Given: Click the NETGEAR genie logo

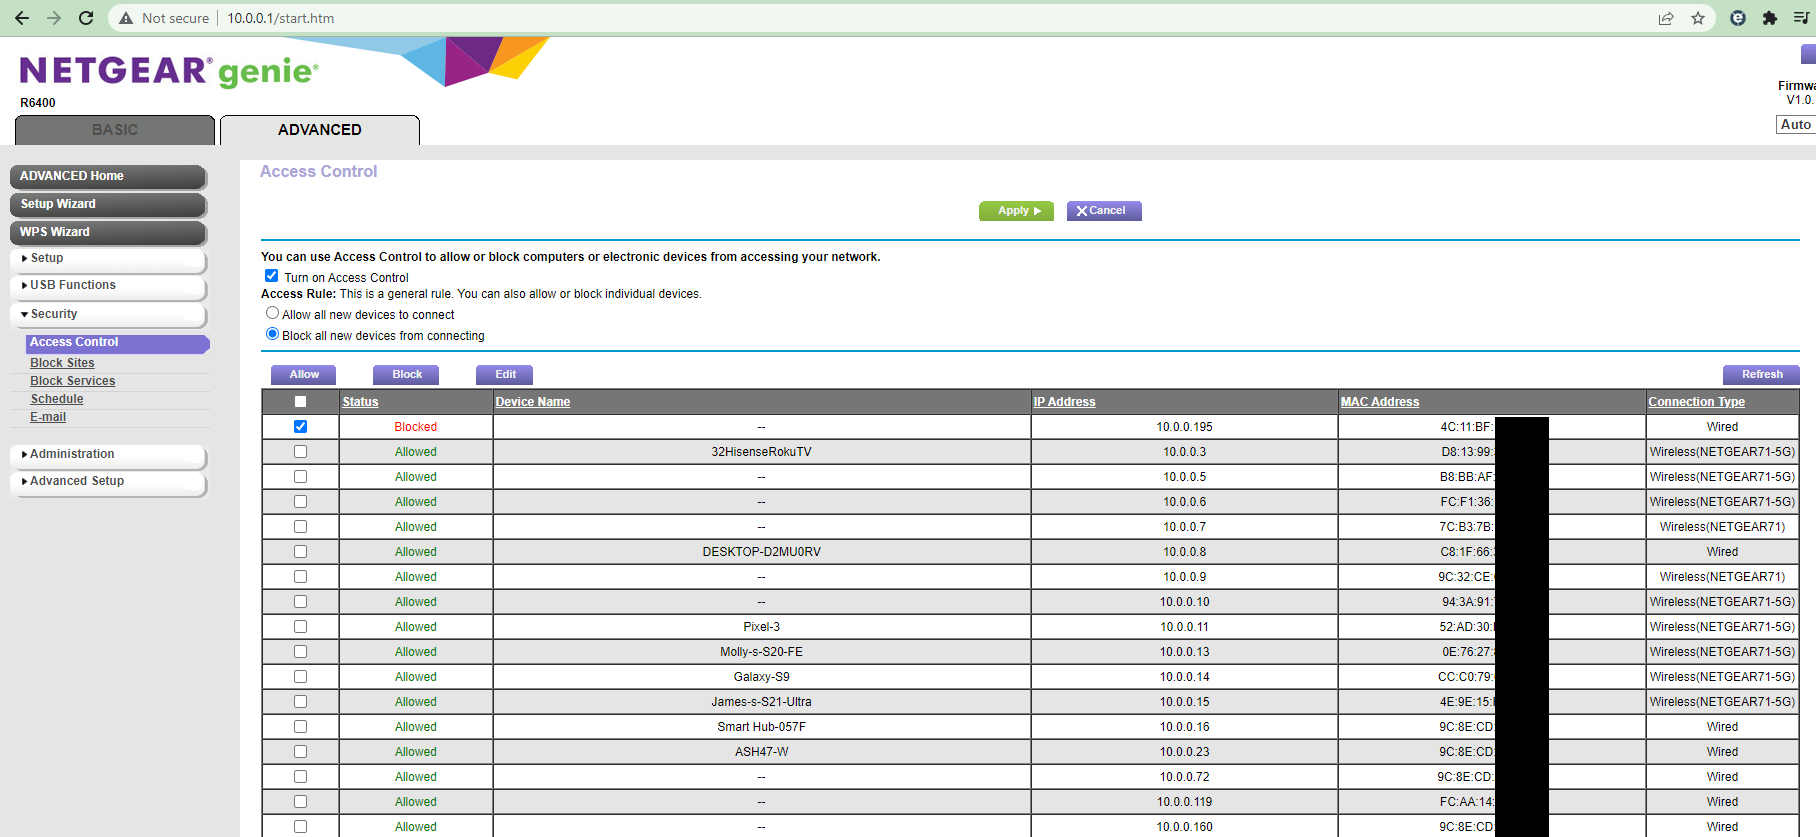Looking at the screenshot, I should (169, 71).
